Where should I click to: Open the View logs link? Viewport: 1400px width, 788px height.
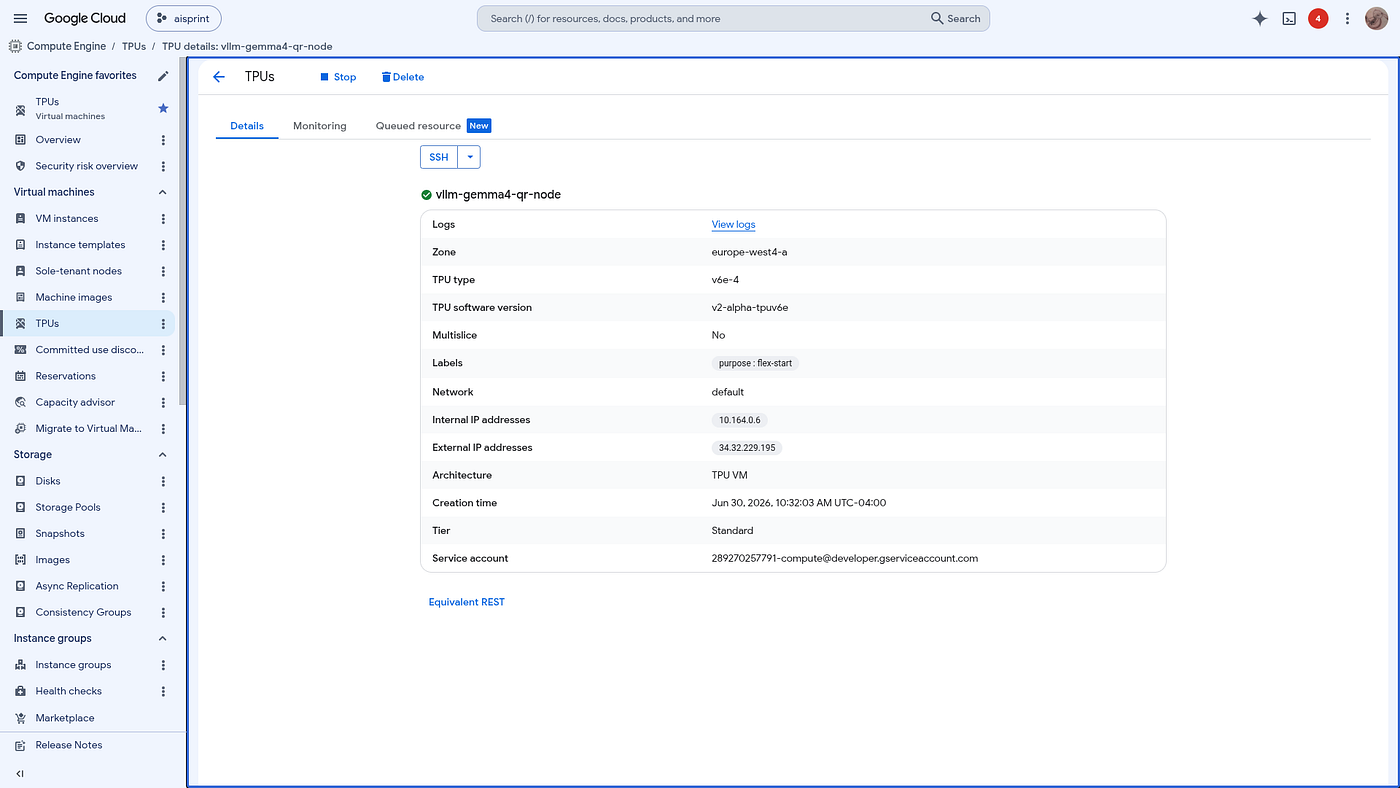point(734,225)
